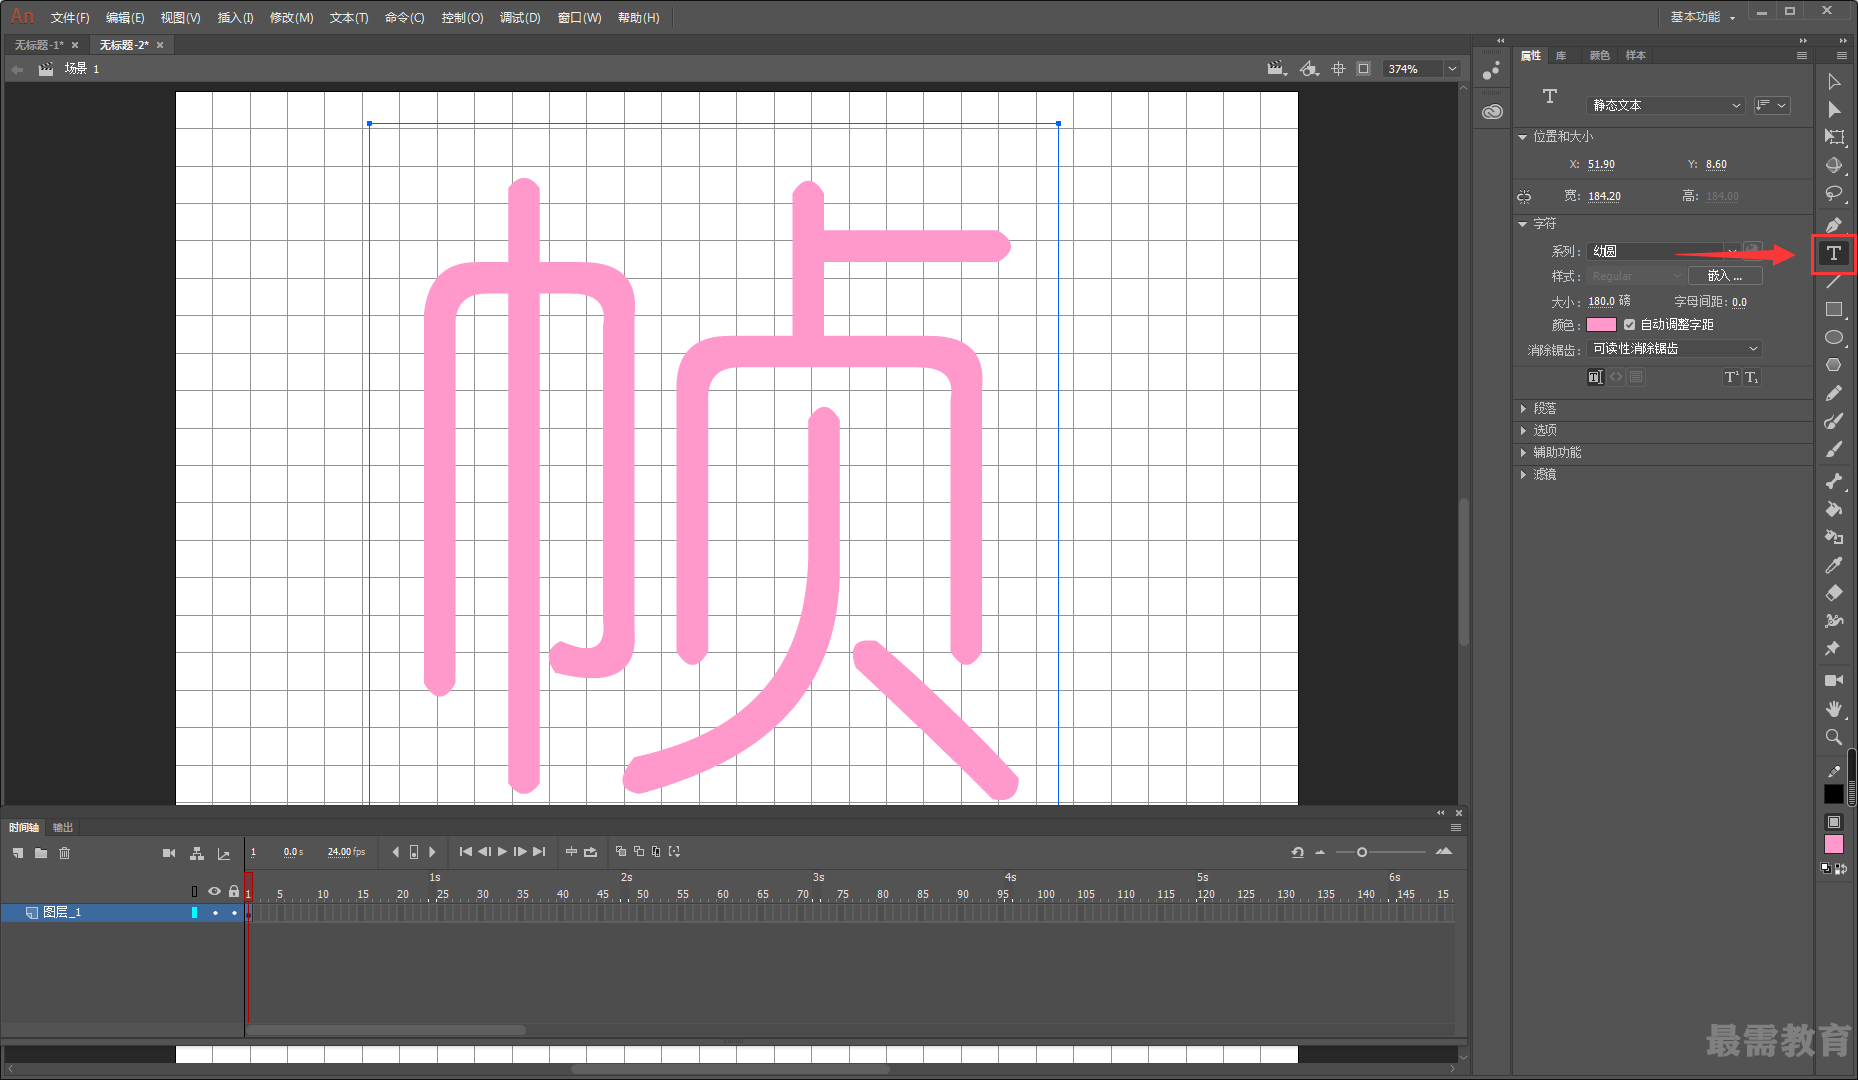1858x1080 pixels.
Task: Open the 幼圆 font family dropdown
Action: (1664, 251)
